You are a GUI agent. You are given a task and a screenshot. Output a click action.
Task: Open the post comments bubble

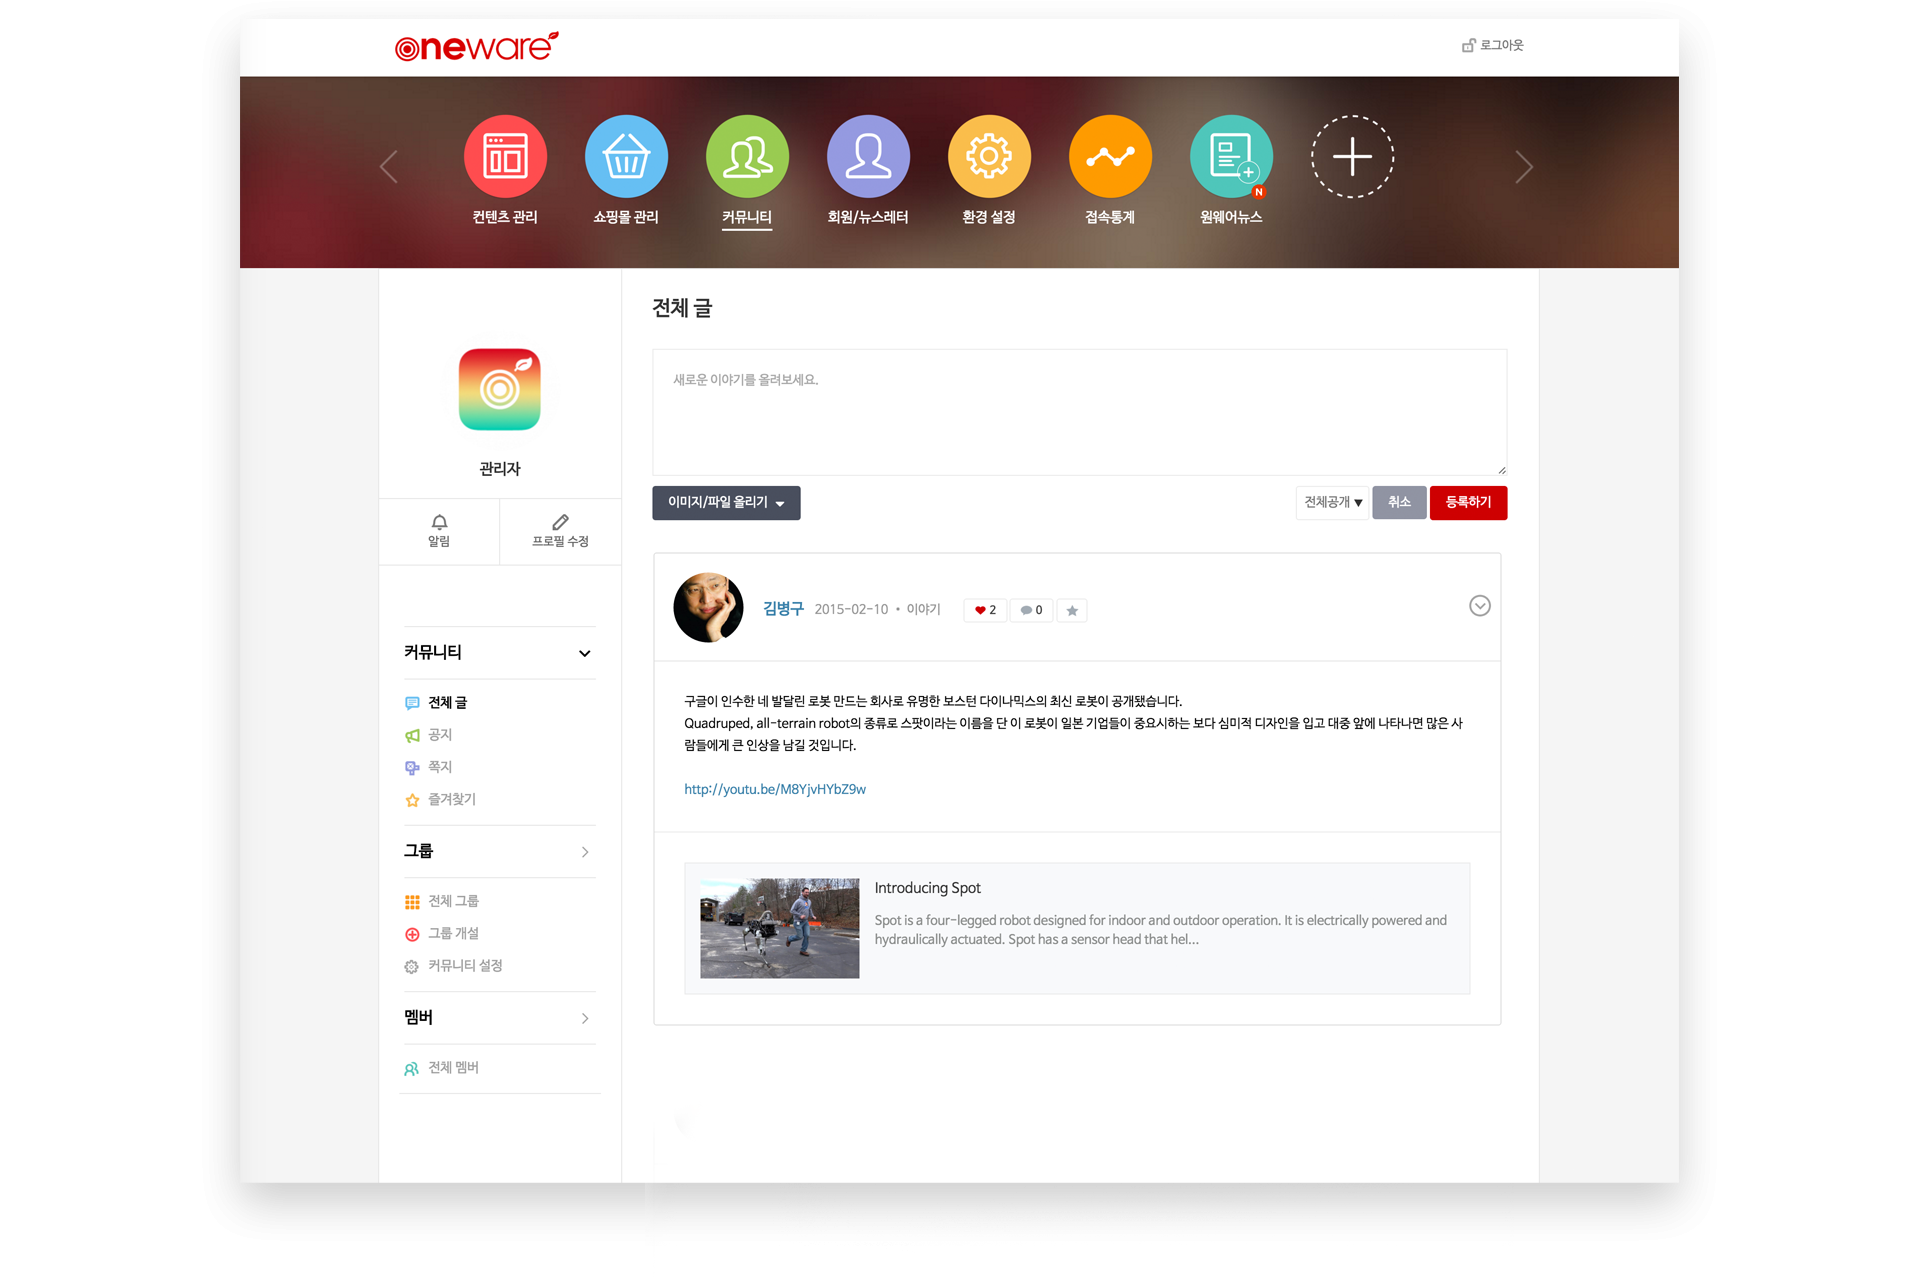point(1031,610)
